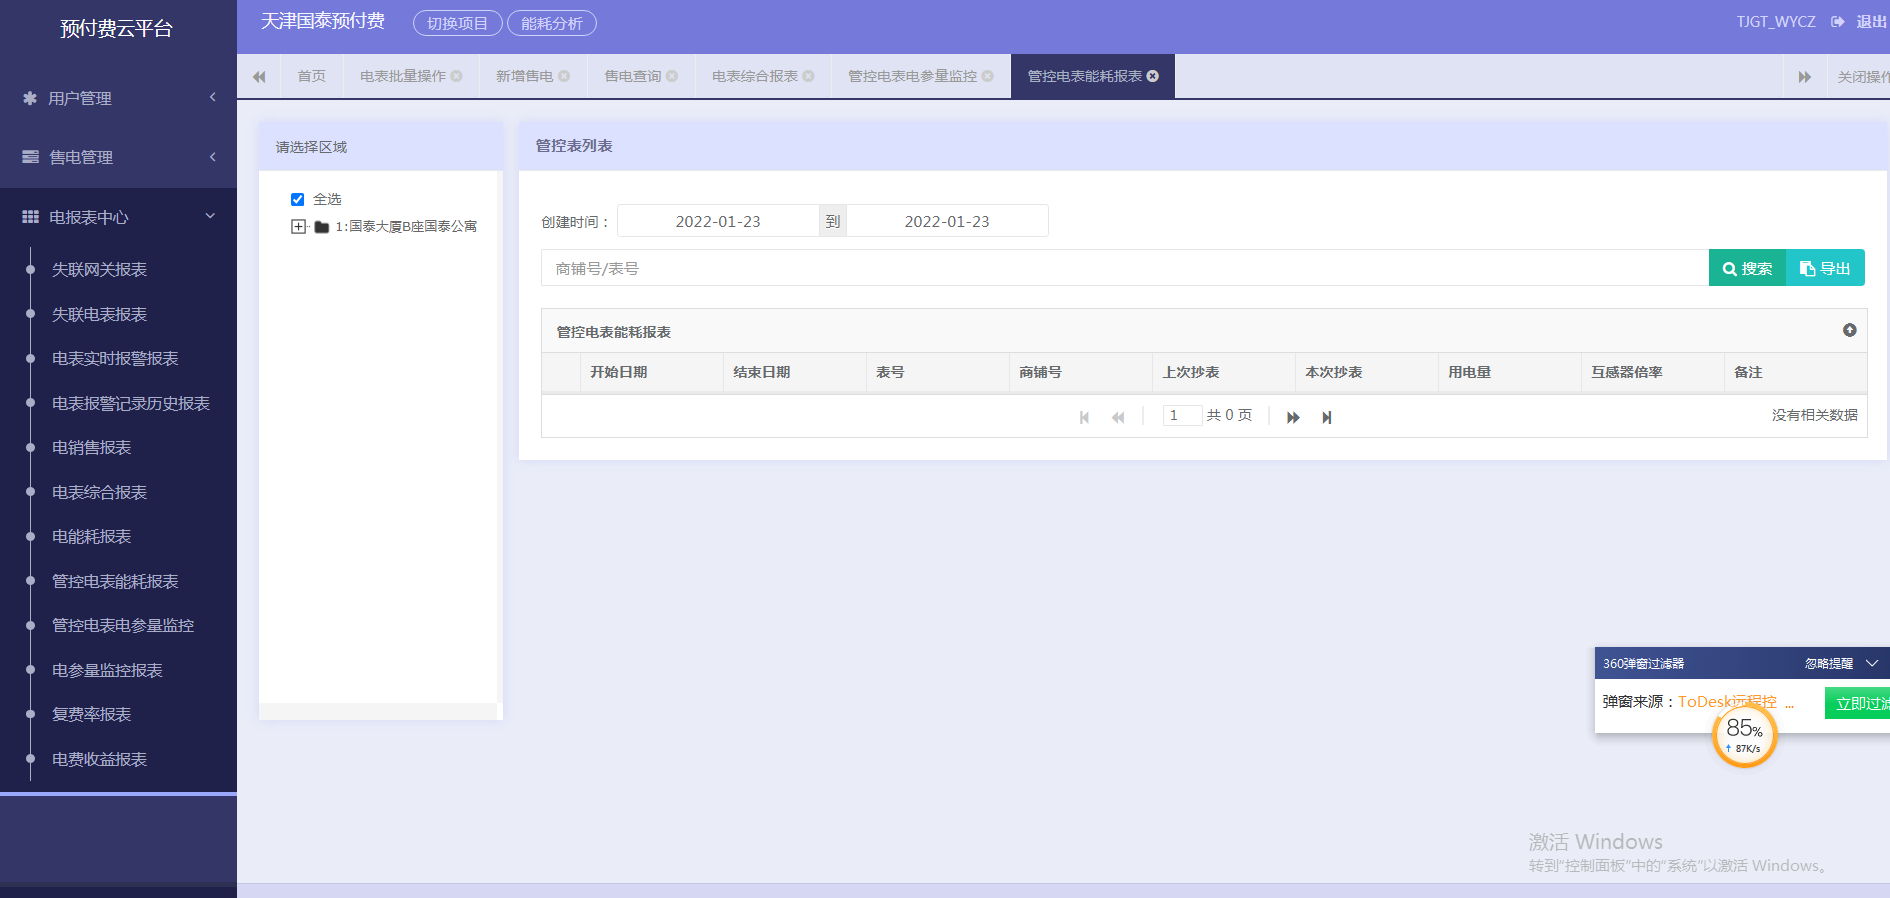Jump to the last page in pager
Image resolution: width=1890 pixels, height=898 pixels.
tap(1327, 417)
